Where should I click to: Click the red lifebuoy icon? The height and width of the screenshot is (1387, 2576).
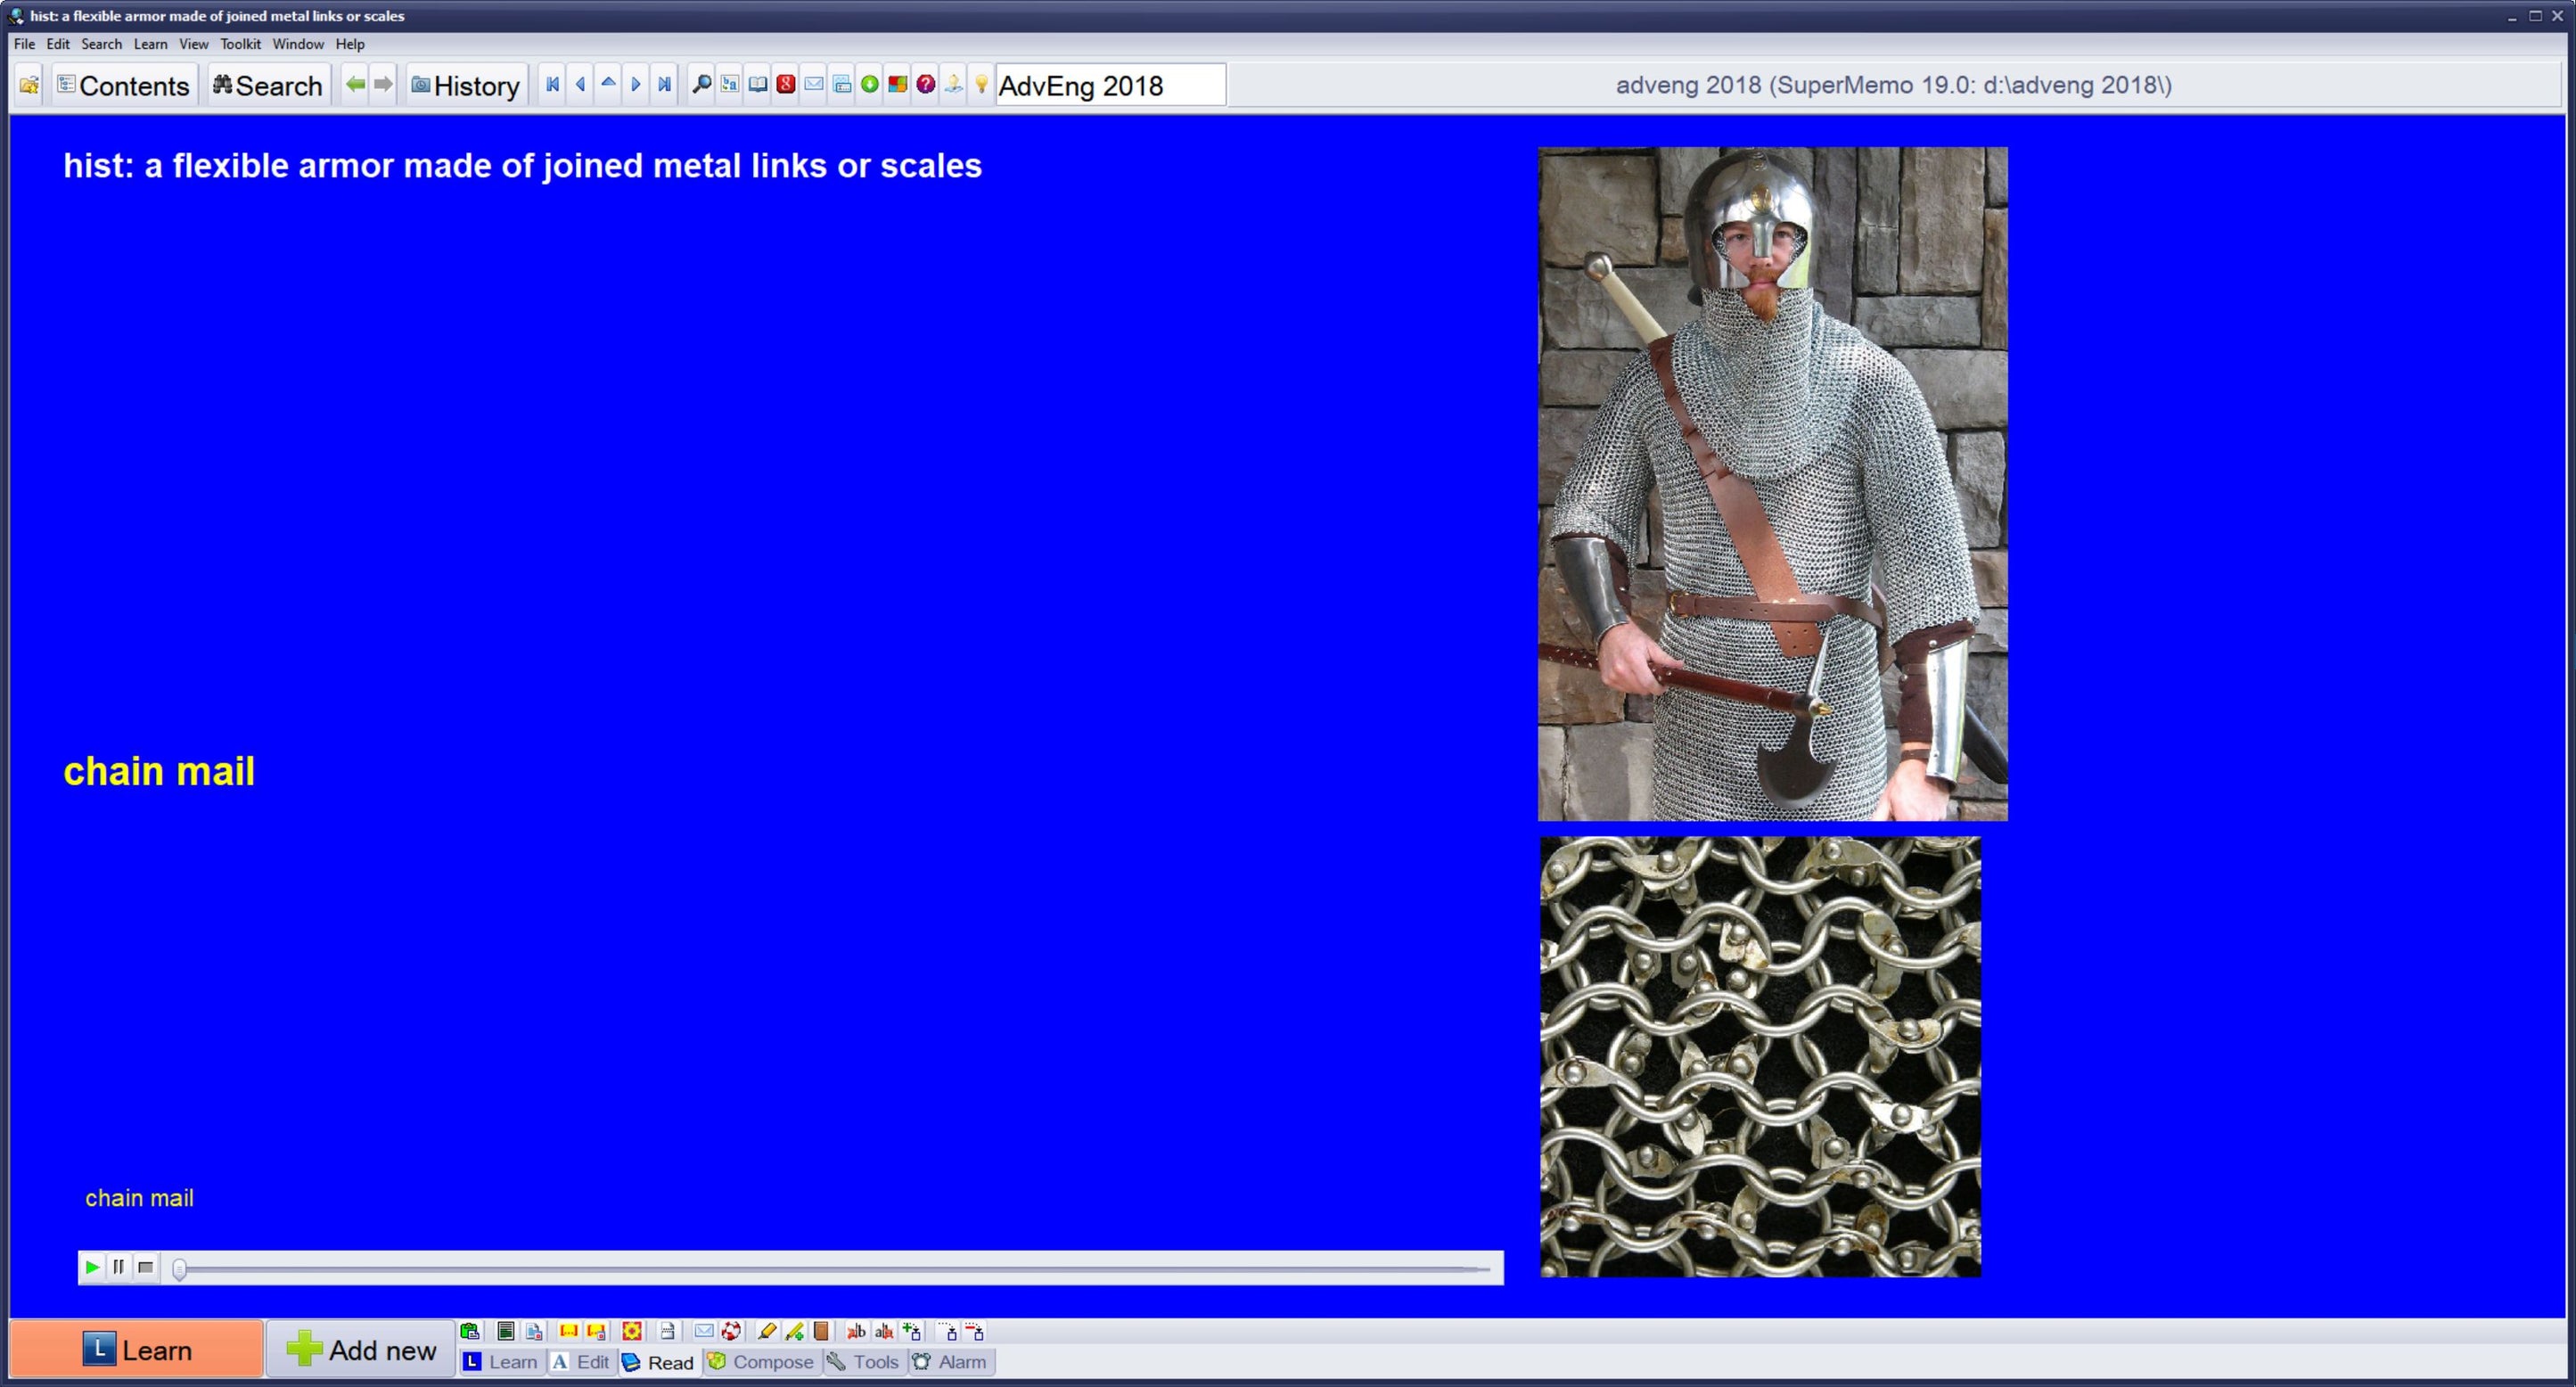click(x=731, y=1331)
